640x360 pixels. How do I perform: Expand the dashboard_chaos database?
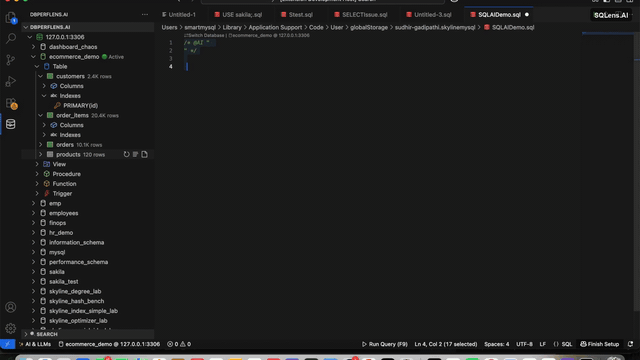(x=33, y=47)
